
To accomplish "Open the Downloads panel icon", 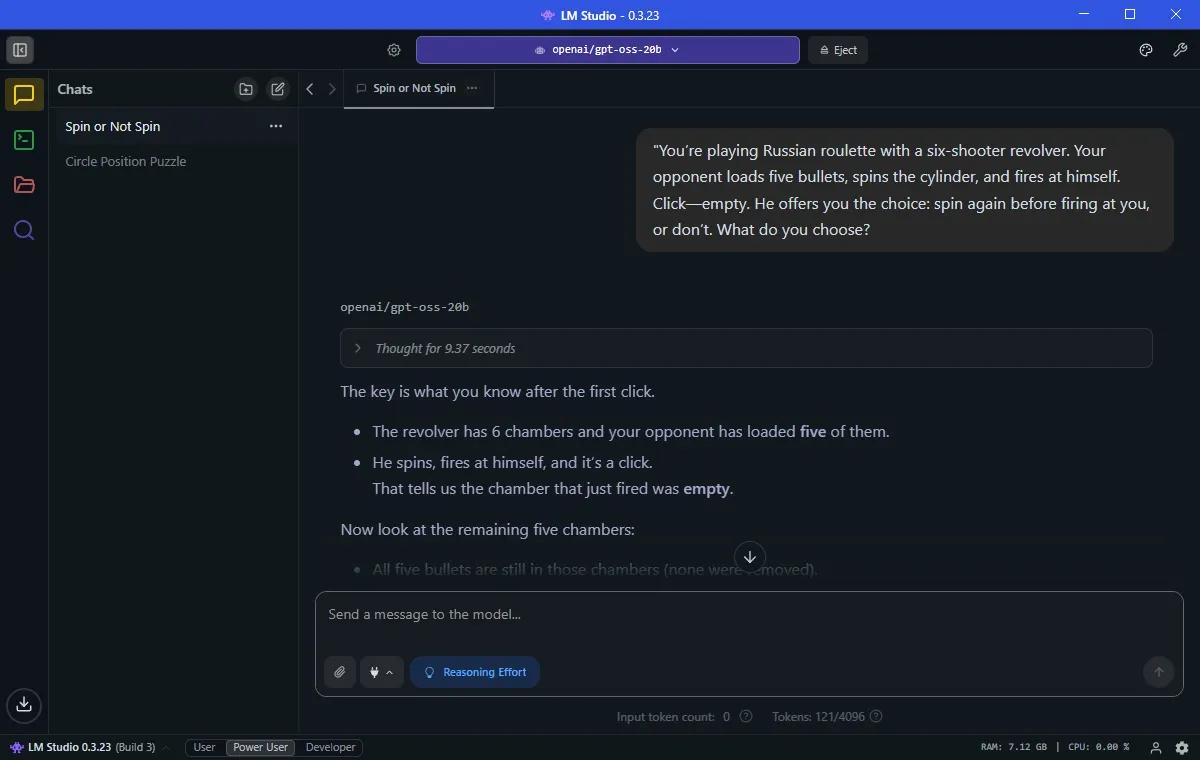I will pyautogui.click(x=24, y=705).
